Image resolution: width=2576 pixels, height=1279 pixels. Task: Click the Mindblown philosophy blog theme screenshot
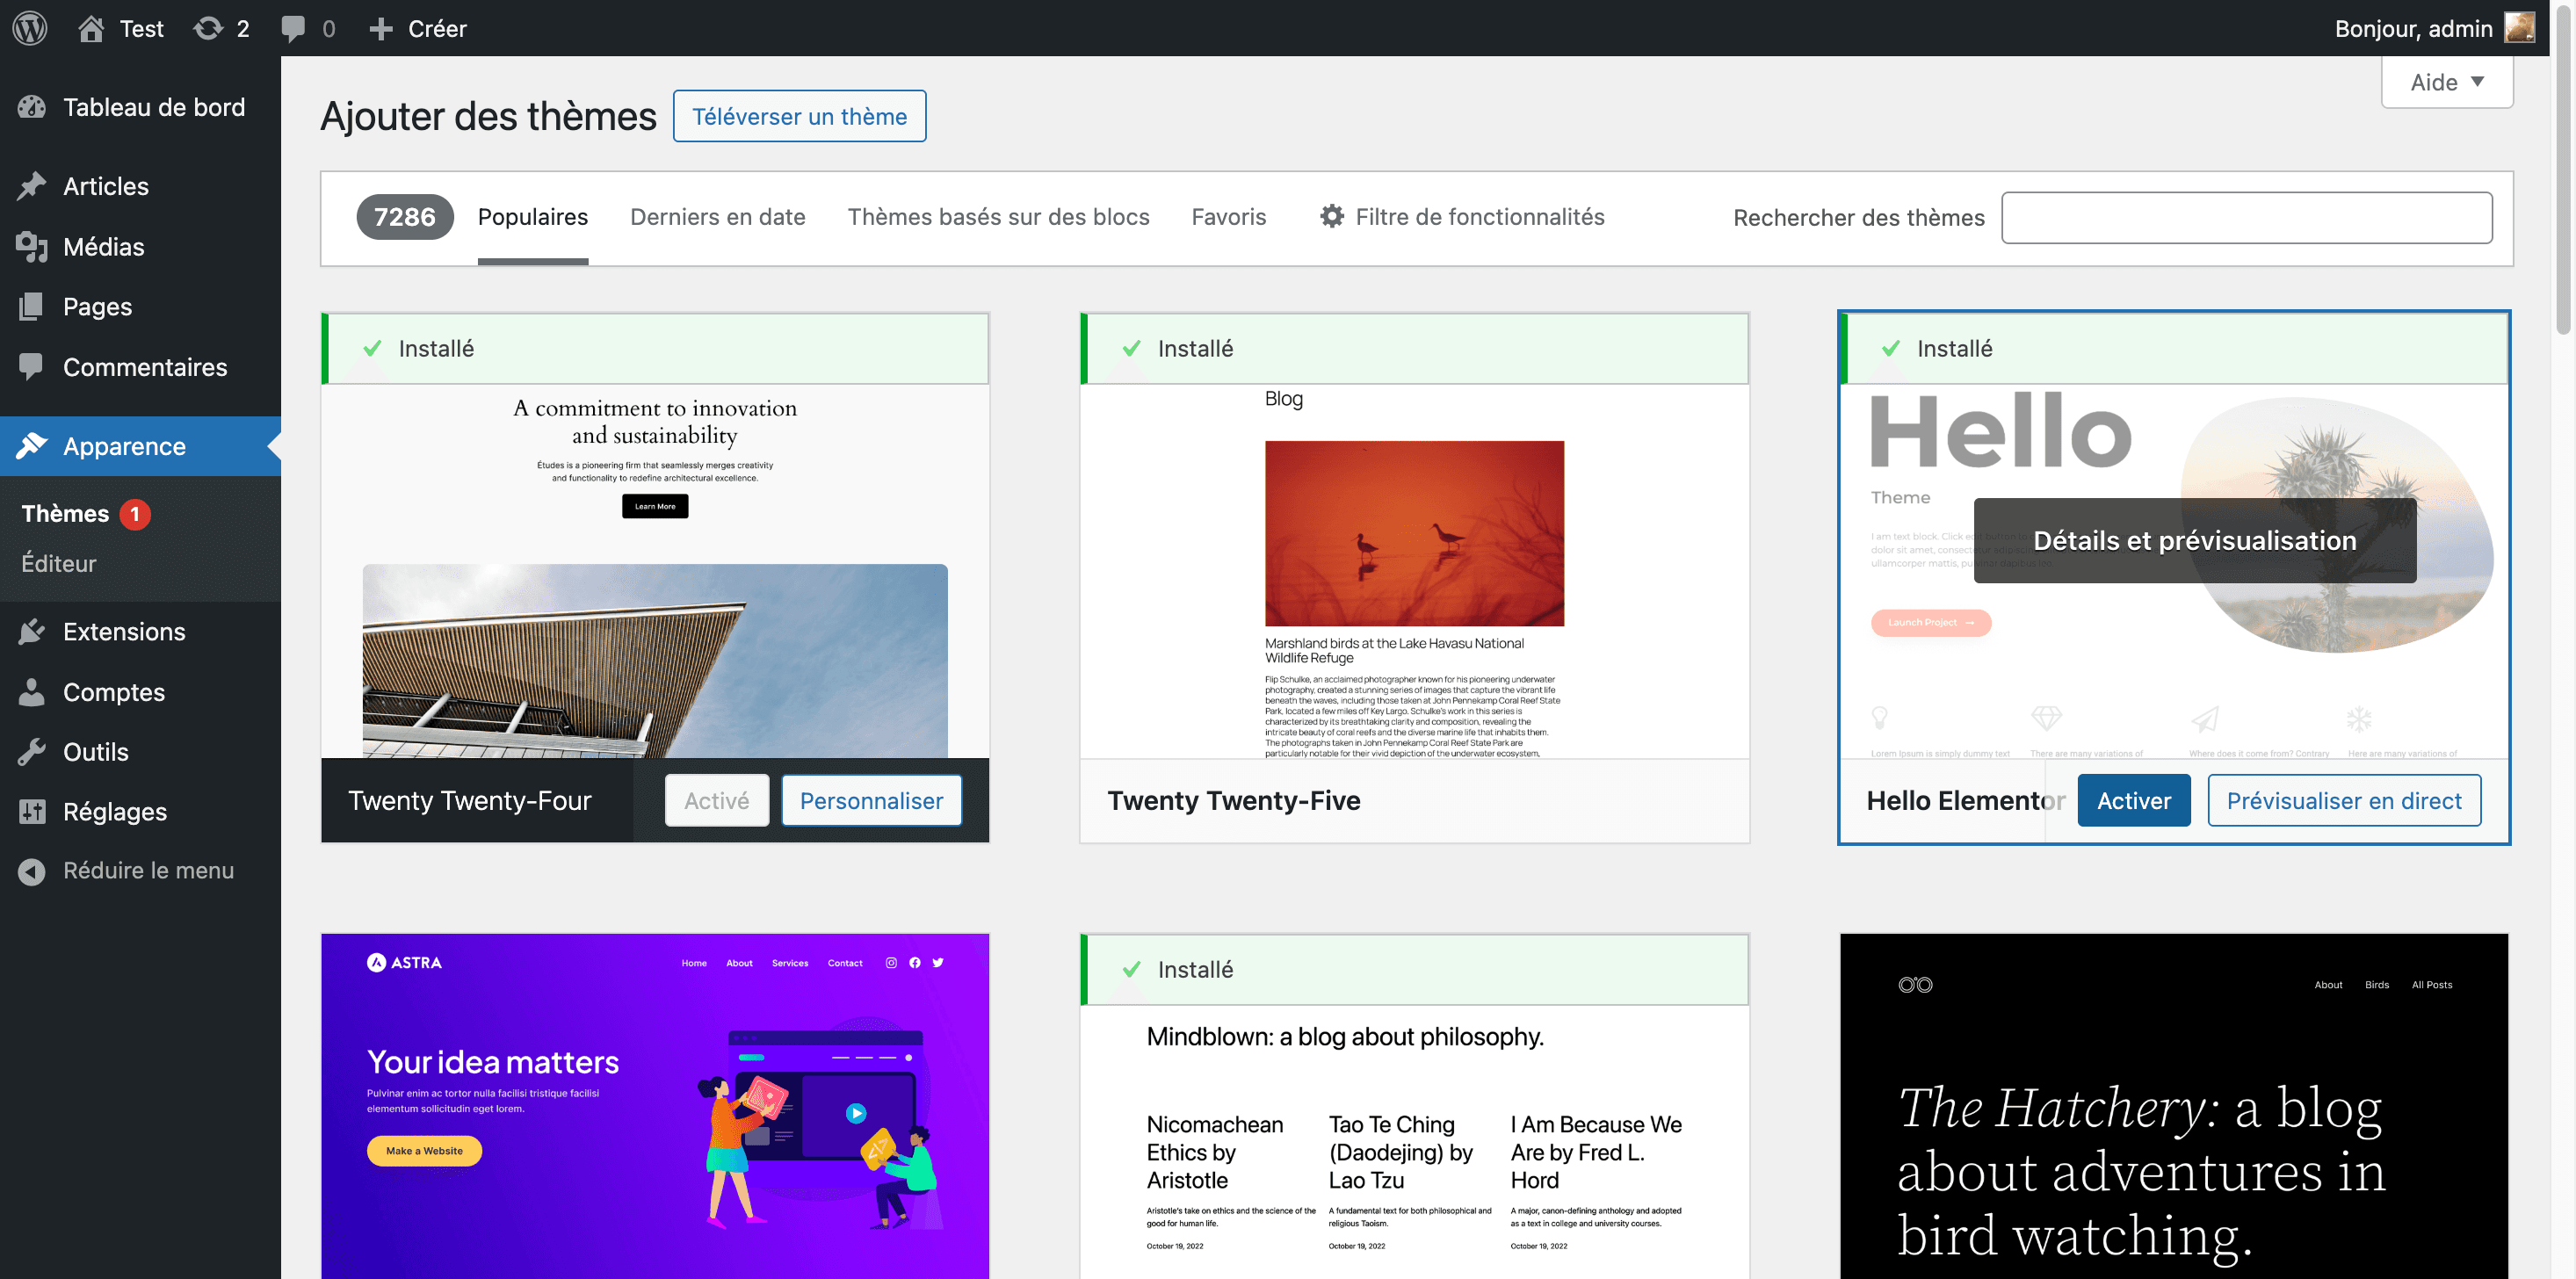(x=1414, y=1141)
